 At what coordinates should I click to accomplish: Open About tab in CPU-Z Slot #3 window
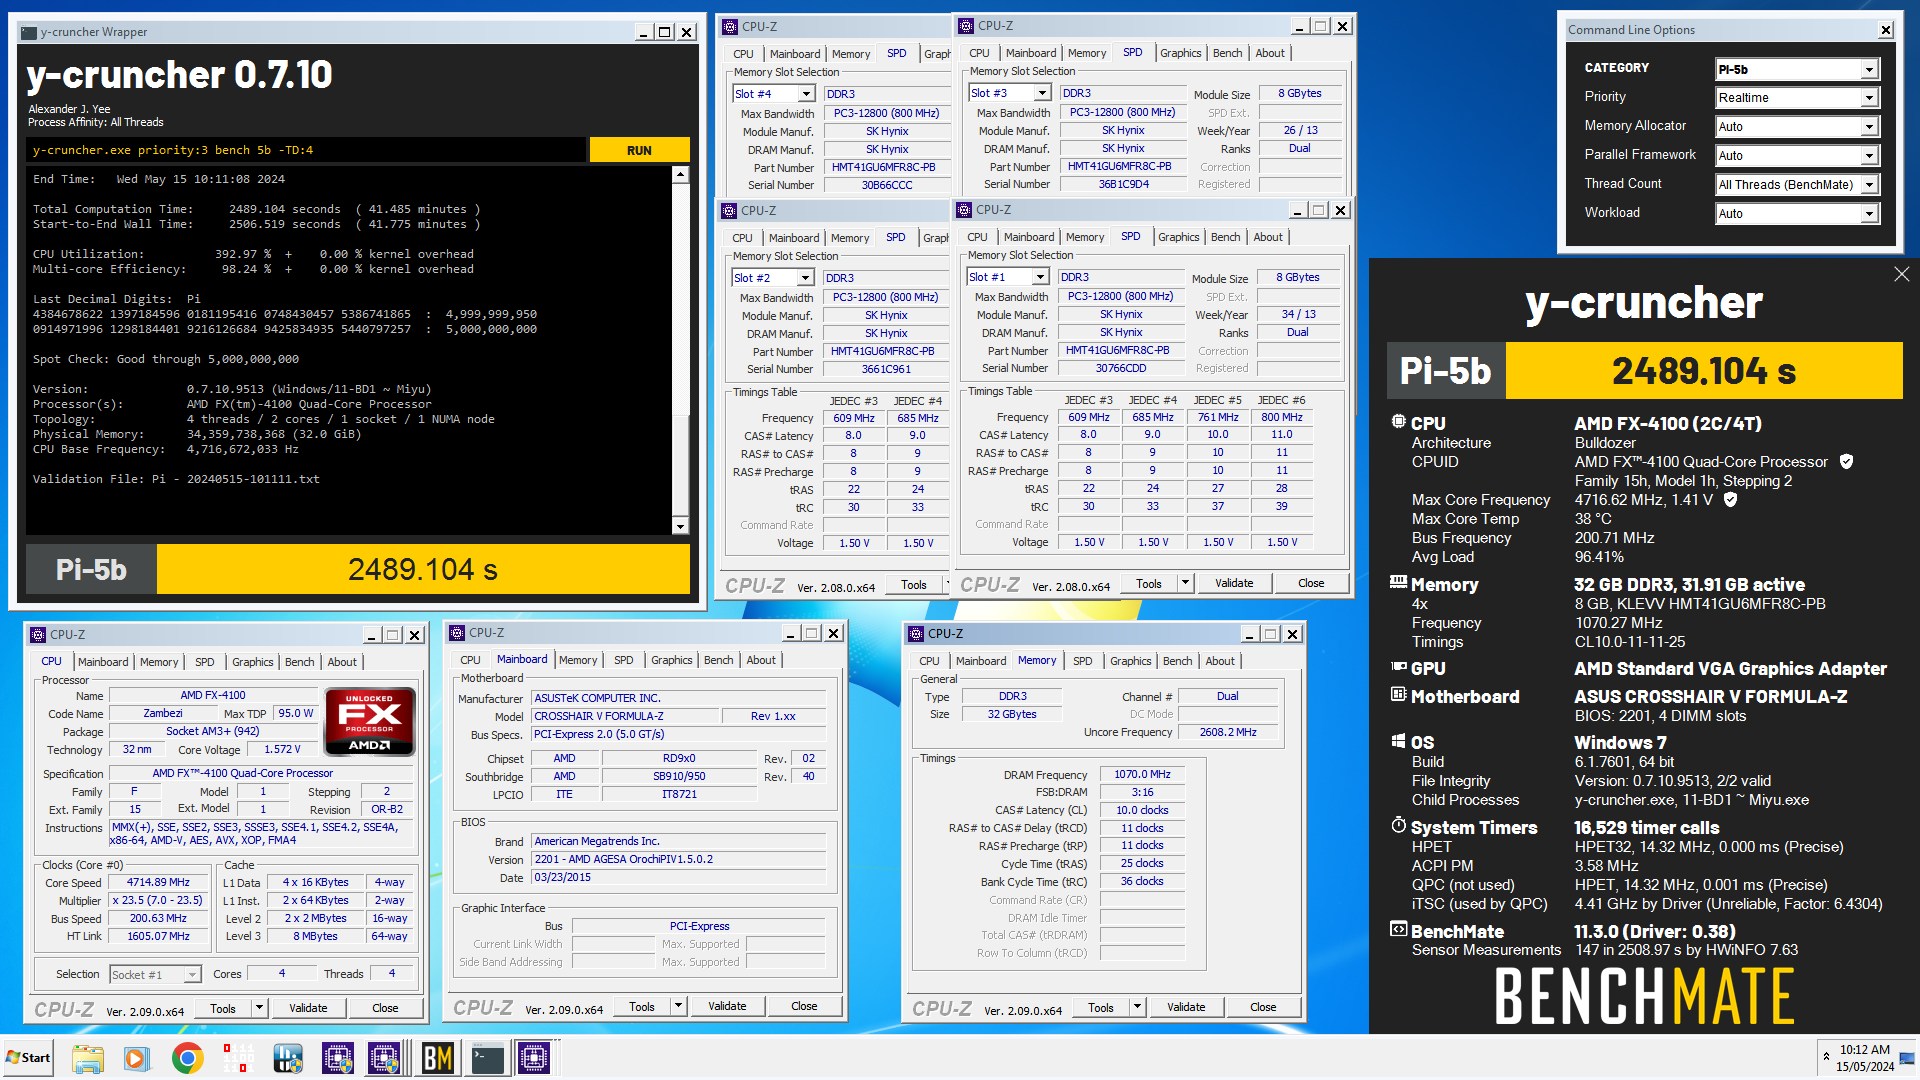[x=1270, y=53]
